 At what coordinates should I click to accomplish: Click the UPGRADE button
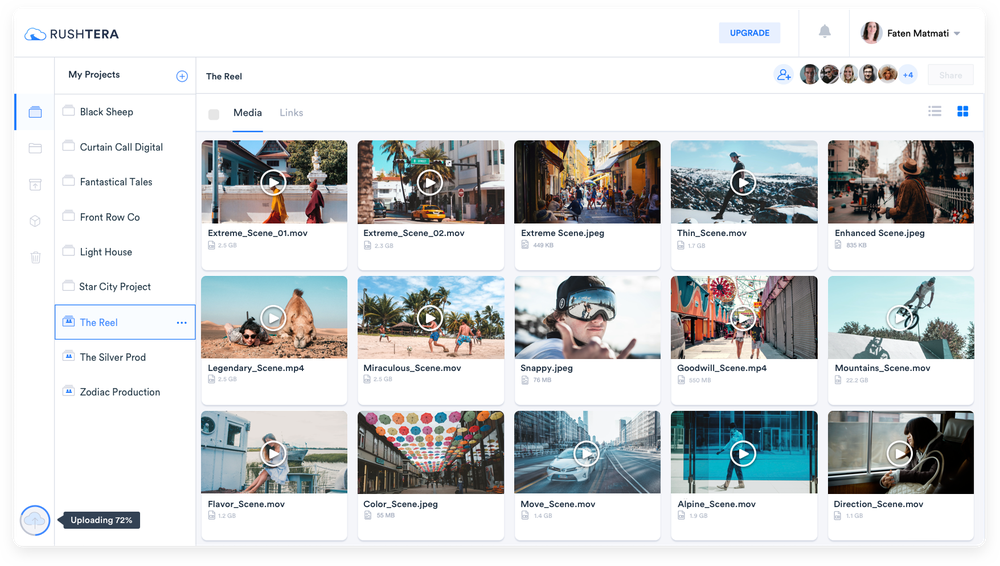coord(749,33)
